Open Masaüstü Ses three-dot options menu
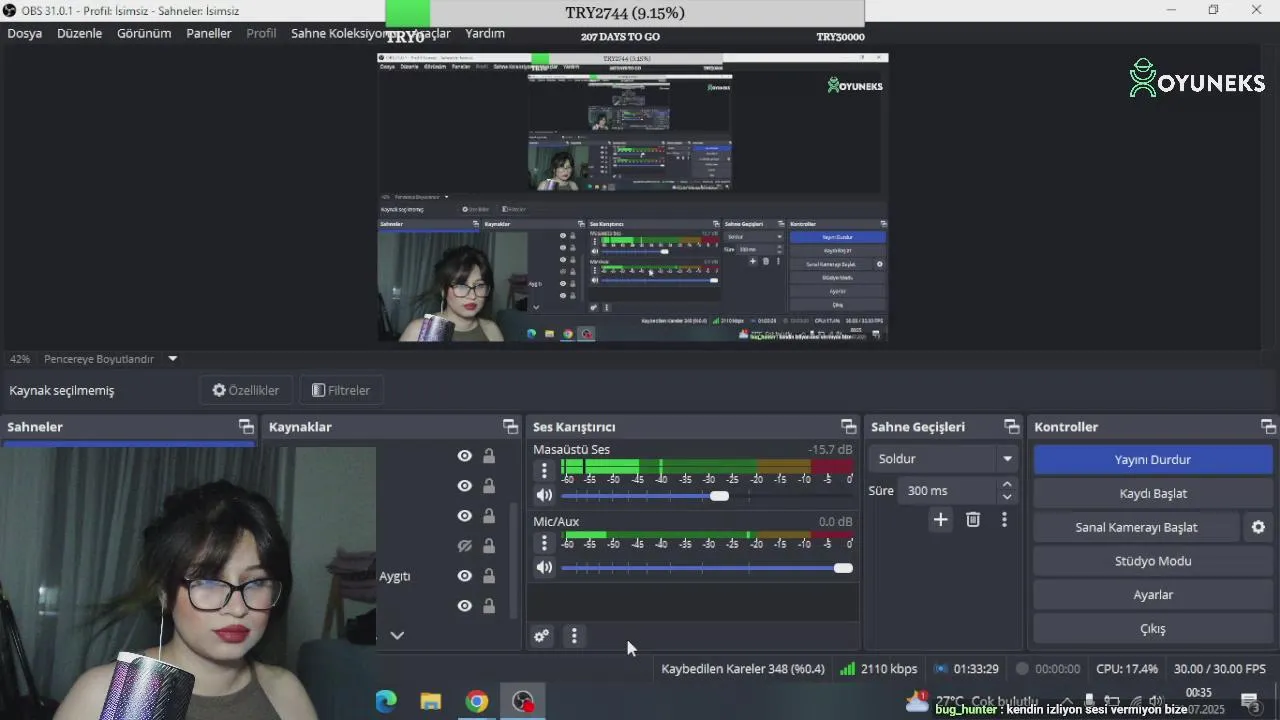The height and width of the screenshot is (720, 1280). tap(544, 470)
